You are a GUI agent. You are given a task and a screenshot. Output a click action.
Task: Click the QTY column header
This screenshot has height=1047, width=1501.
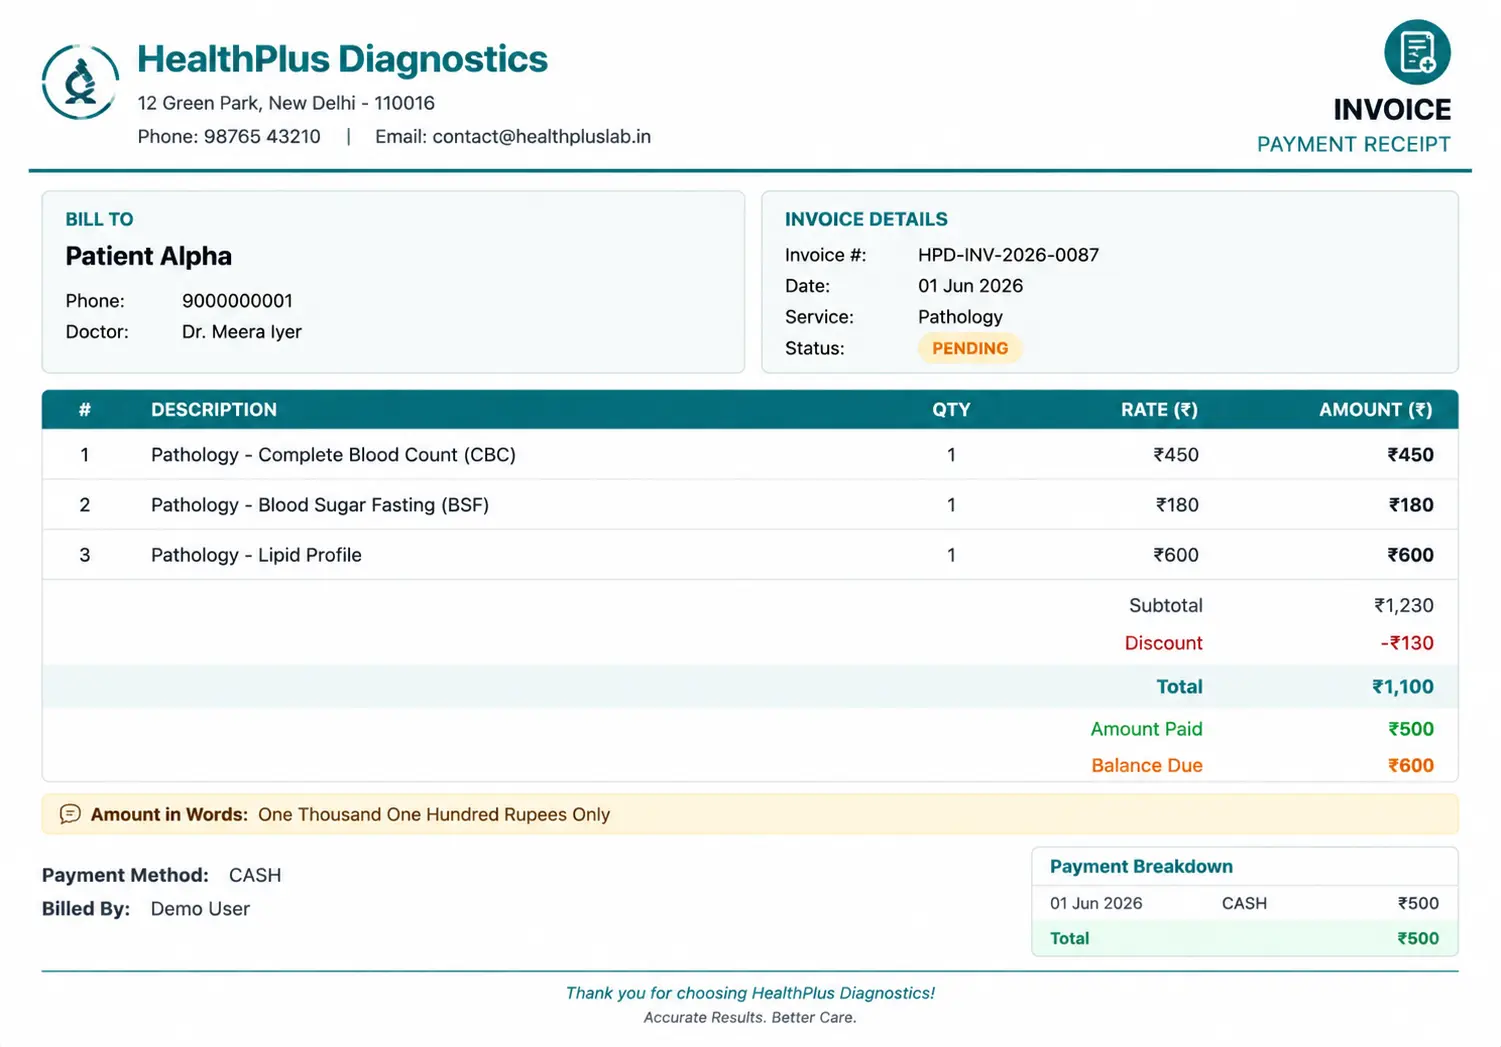(951, 410)
